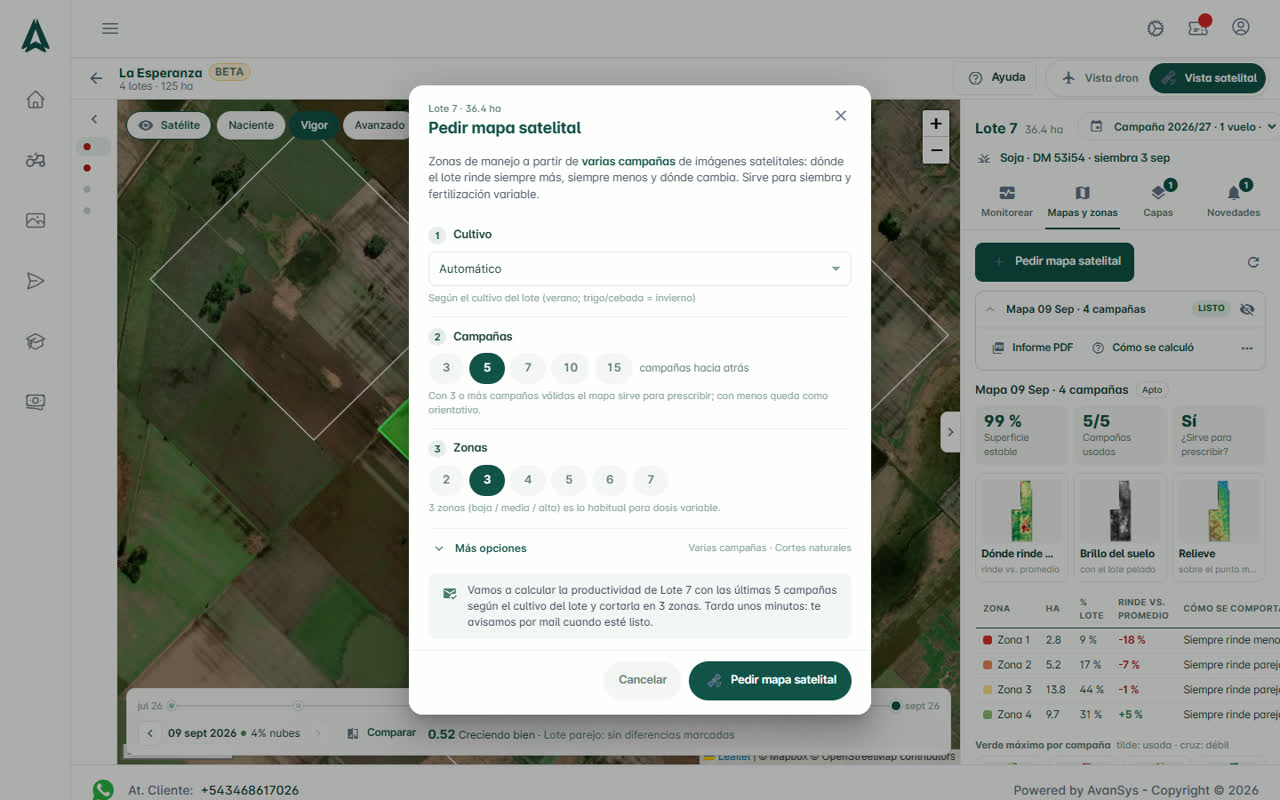This screenshot has height=800, width=1280.
Task: Open the WhatsApp customer support icon
Action: point(103,790)
